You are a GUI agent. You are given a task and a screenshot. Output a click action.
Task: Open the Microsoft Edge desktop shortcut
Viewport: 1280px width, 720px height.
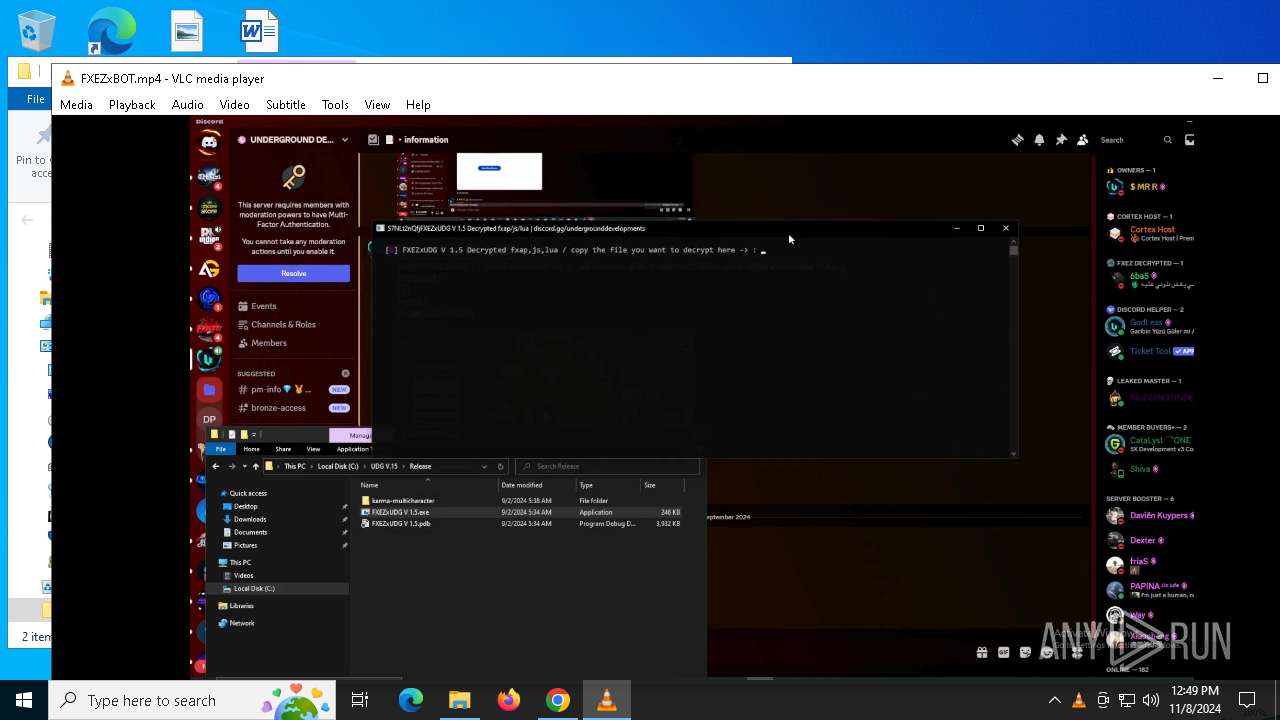click(111, 31)
